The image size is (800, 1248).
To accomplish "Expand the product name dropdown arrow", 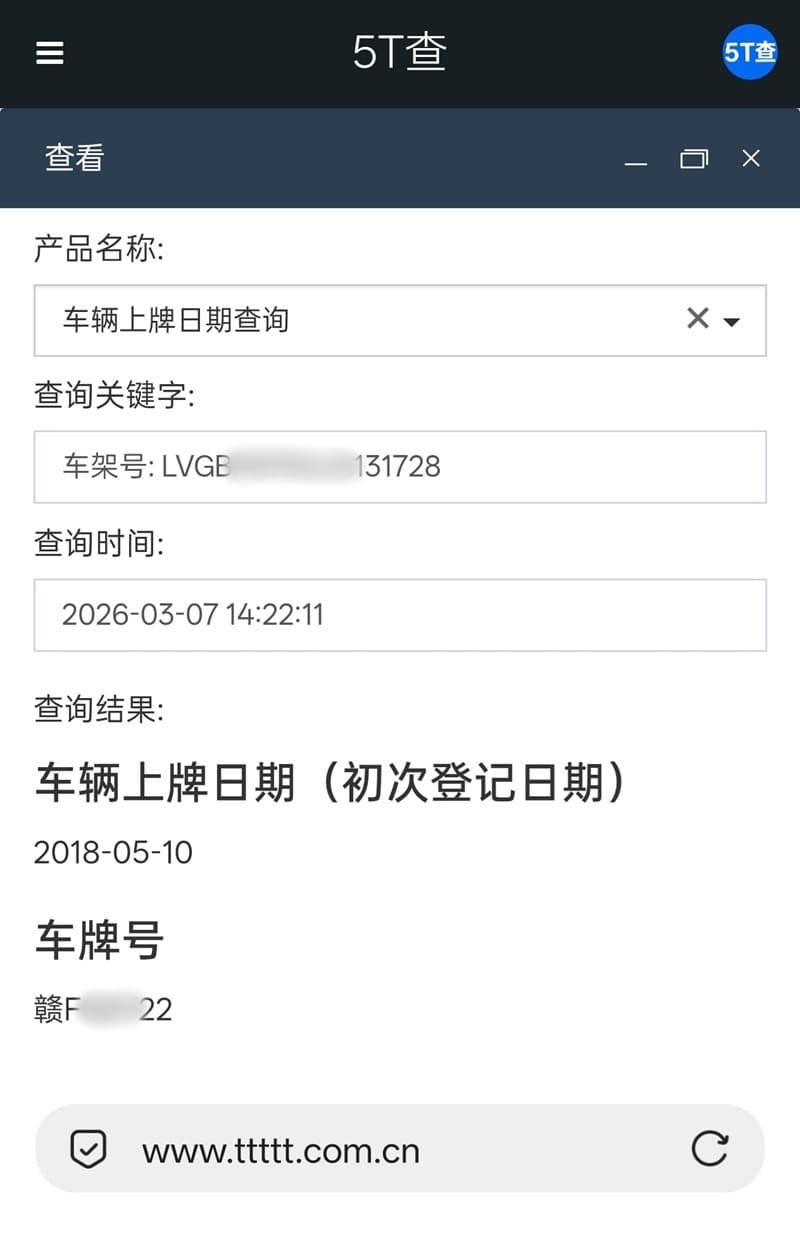I will click(732, 321).
